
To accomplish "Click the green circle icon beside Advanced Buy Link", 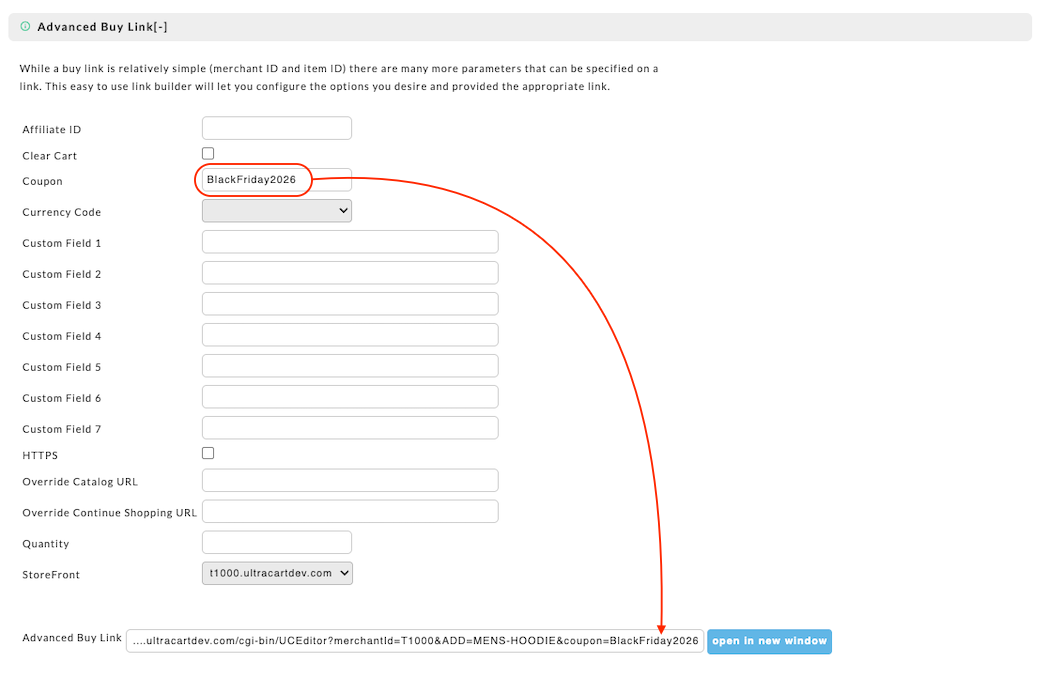I will 25,27.
